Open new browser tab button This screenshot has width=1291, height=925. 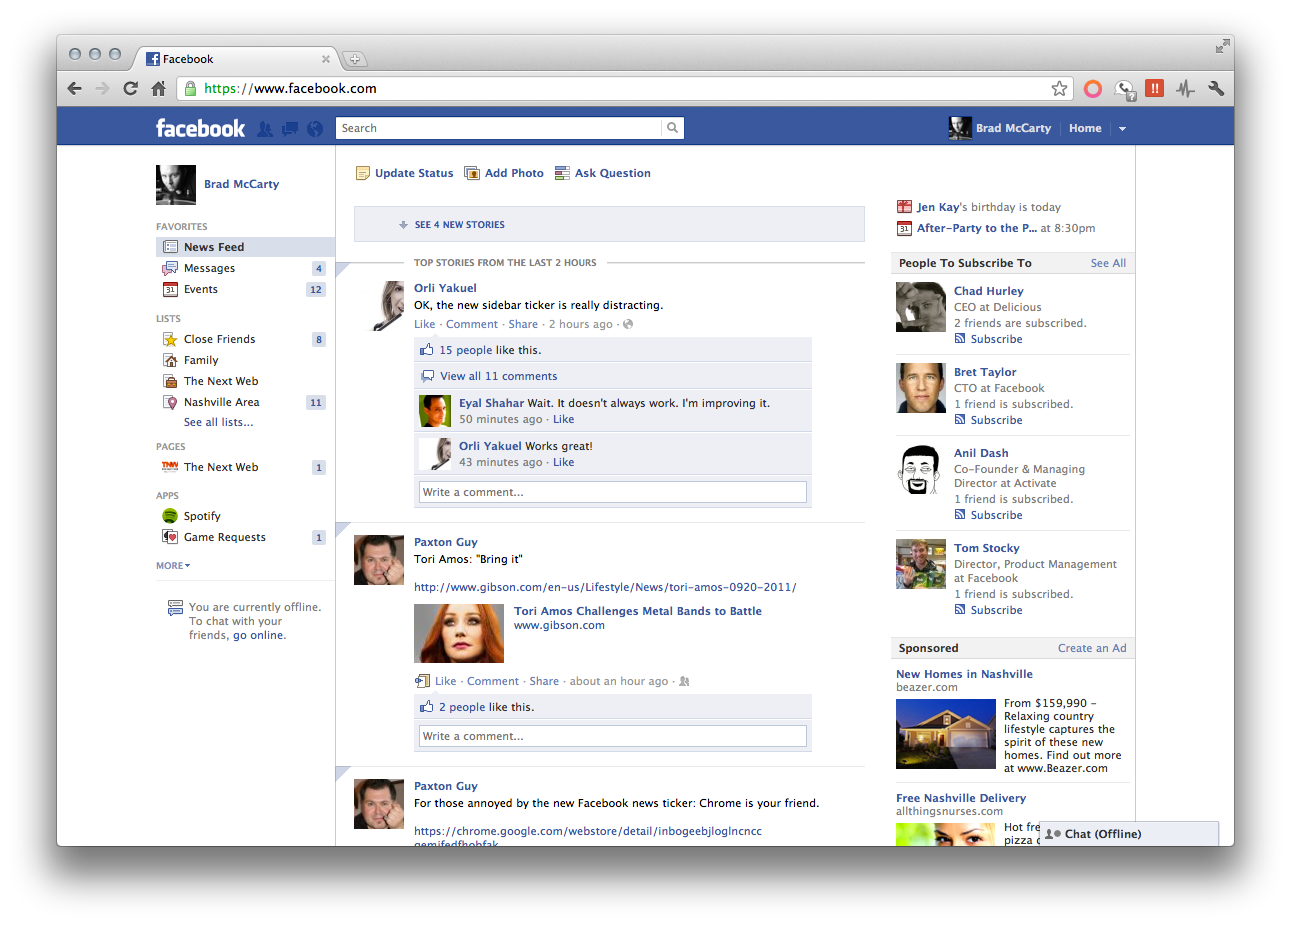pyautogui.click(x=354, y=59)
